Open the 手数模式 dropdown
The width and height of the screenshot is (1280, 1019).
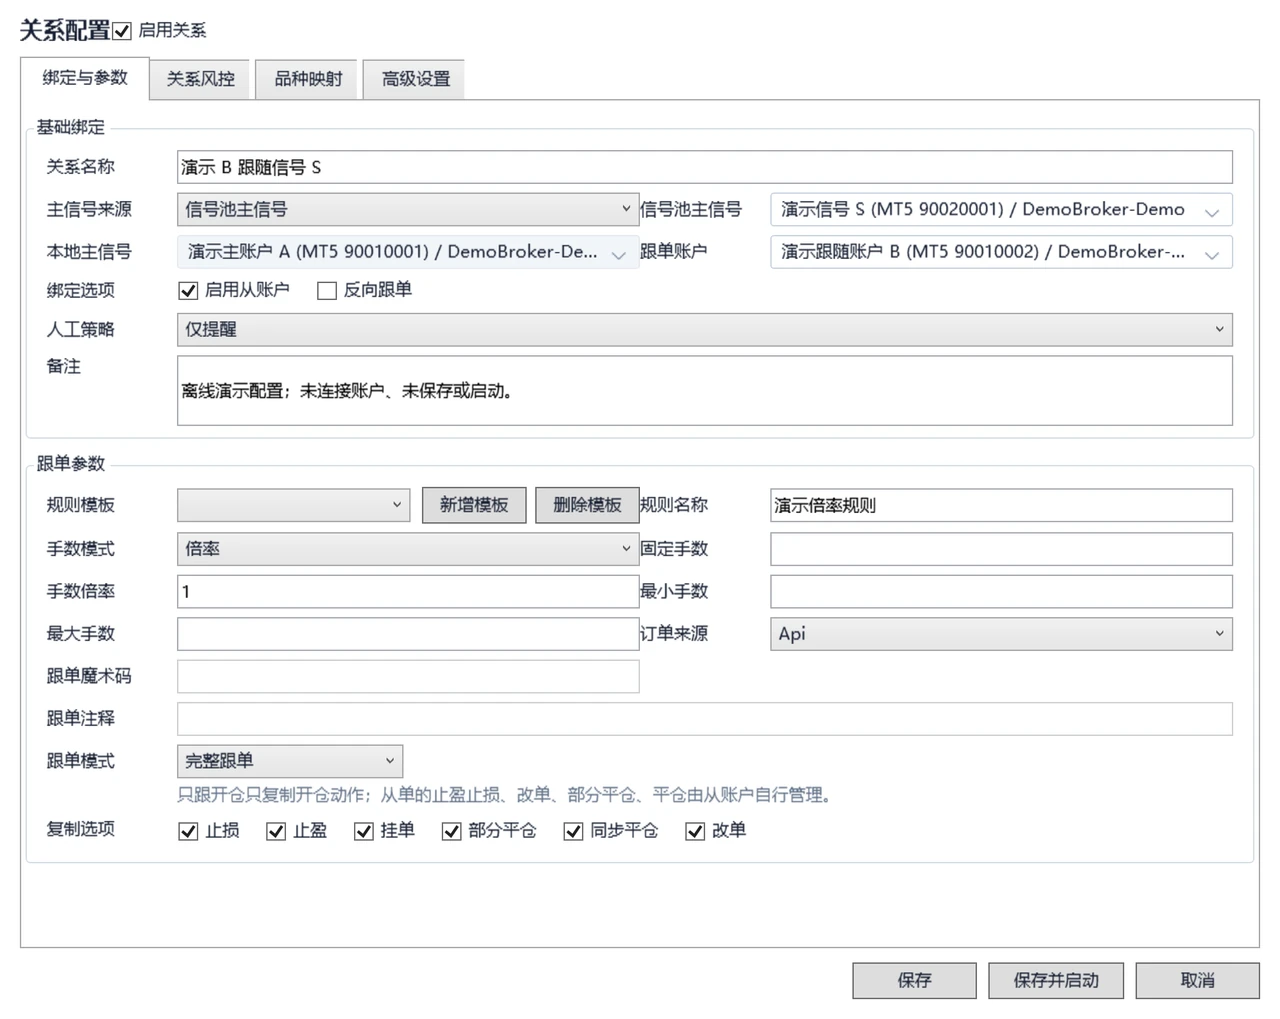(408, 549)
